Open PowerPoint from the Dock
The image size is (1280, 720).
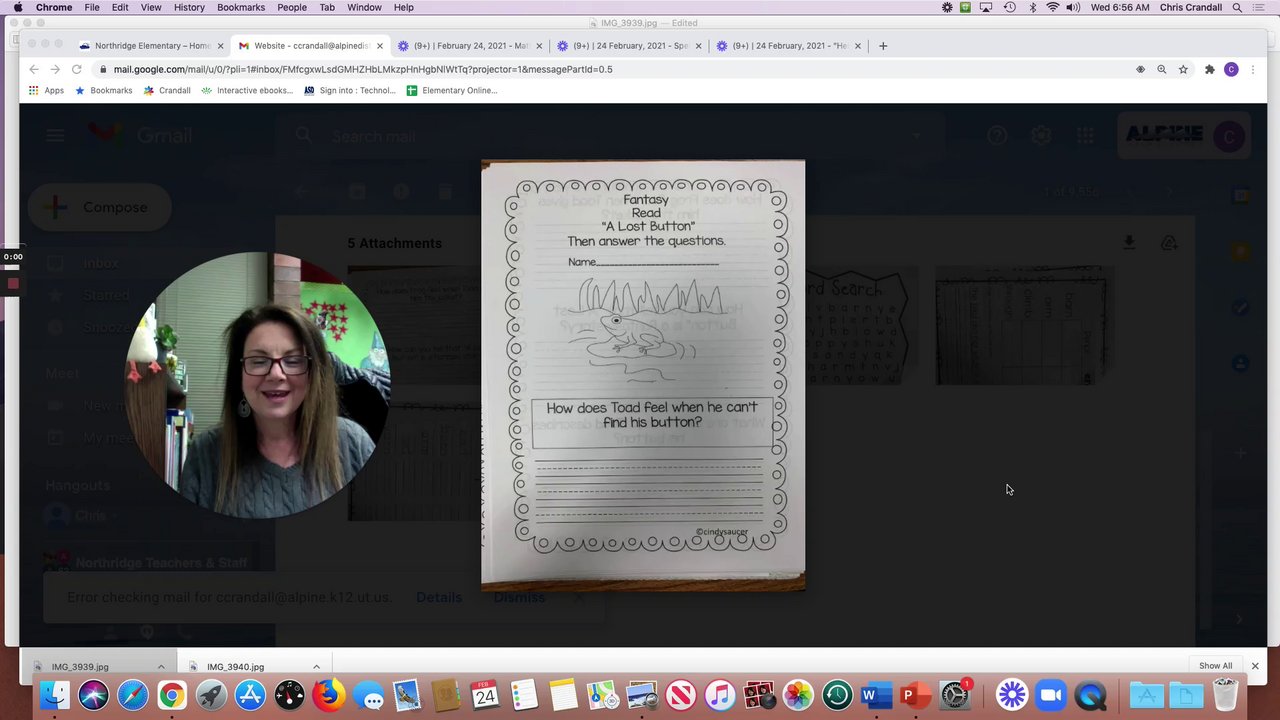[915, 695]
